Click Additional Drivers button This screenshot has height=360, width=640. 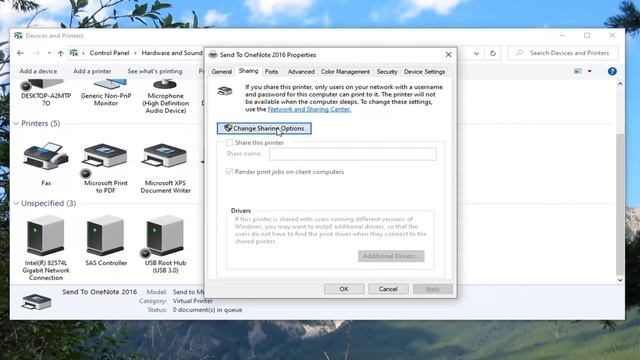tap(391, 256)
